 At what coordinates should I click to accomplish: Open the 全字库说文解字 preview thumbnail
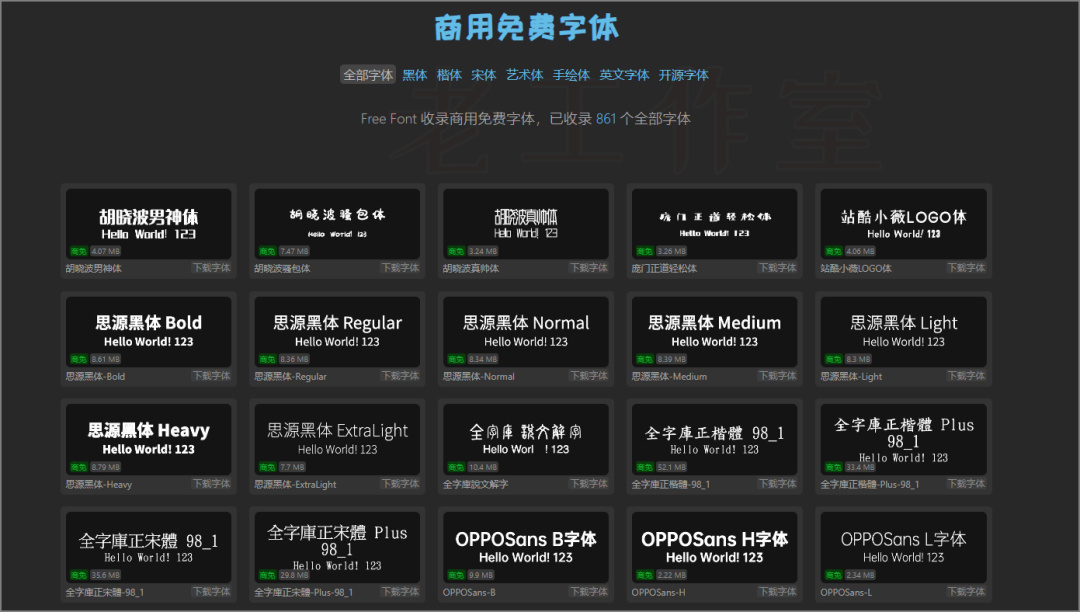point(526,439)
